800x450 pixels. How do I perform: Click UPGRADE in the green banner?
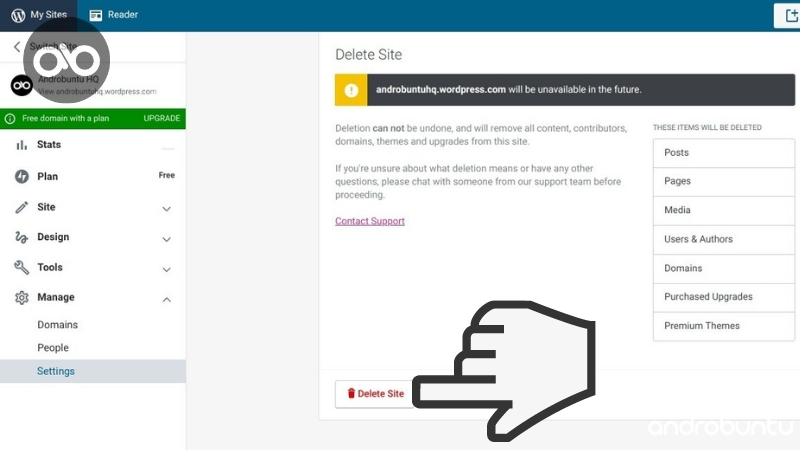pyautogui.click(x=161, y=118)
